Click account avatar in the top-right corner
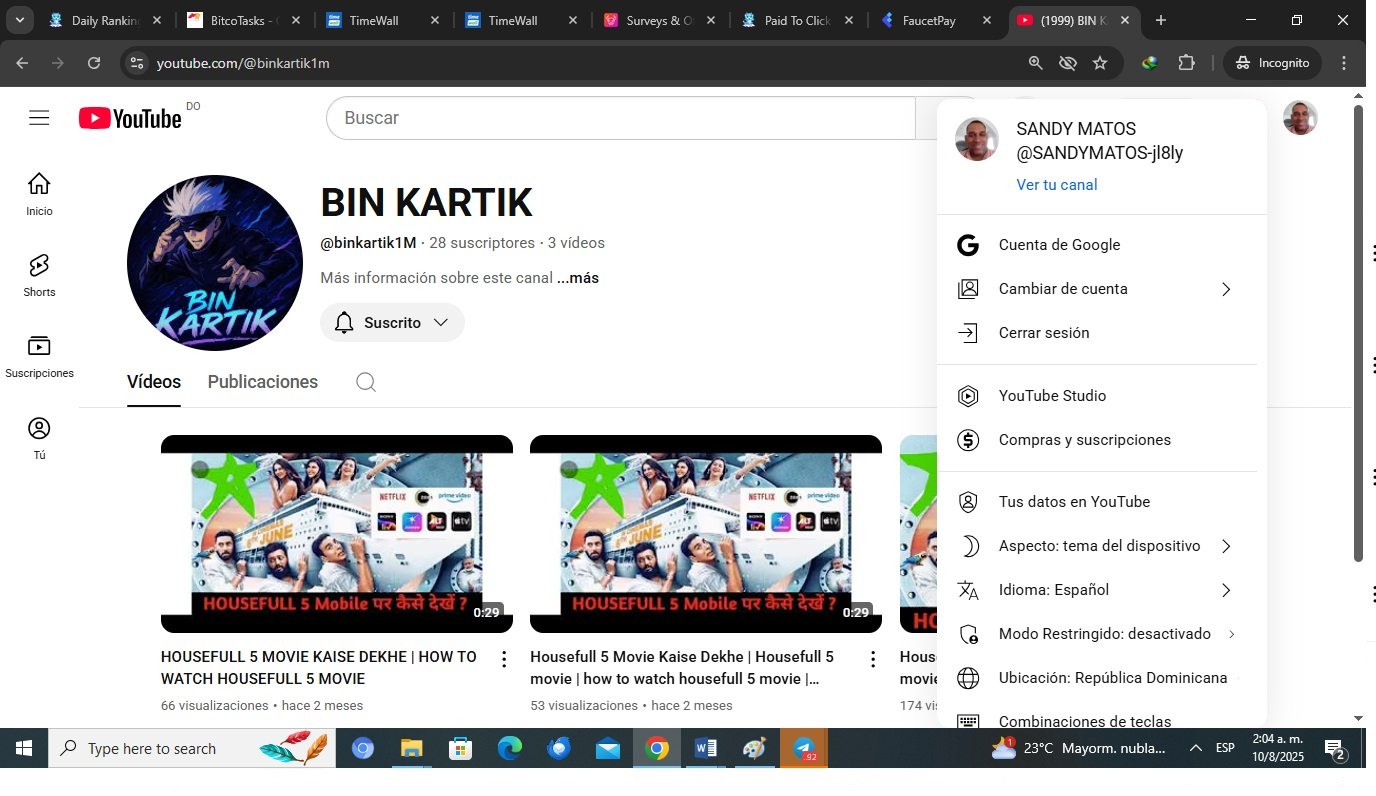1376x796 pixels. pos(1300,118)
